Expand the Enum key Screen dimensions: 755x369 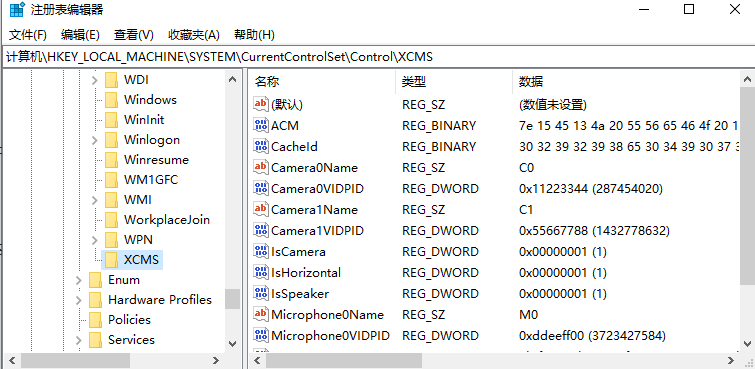click(78, 280)
